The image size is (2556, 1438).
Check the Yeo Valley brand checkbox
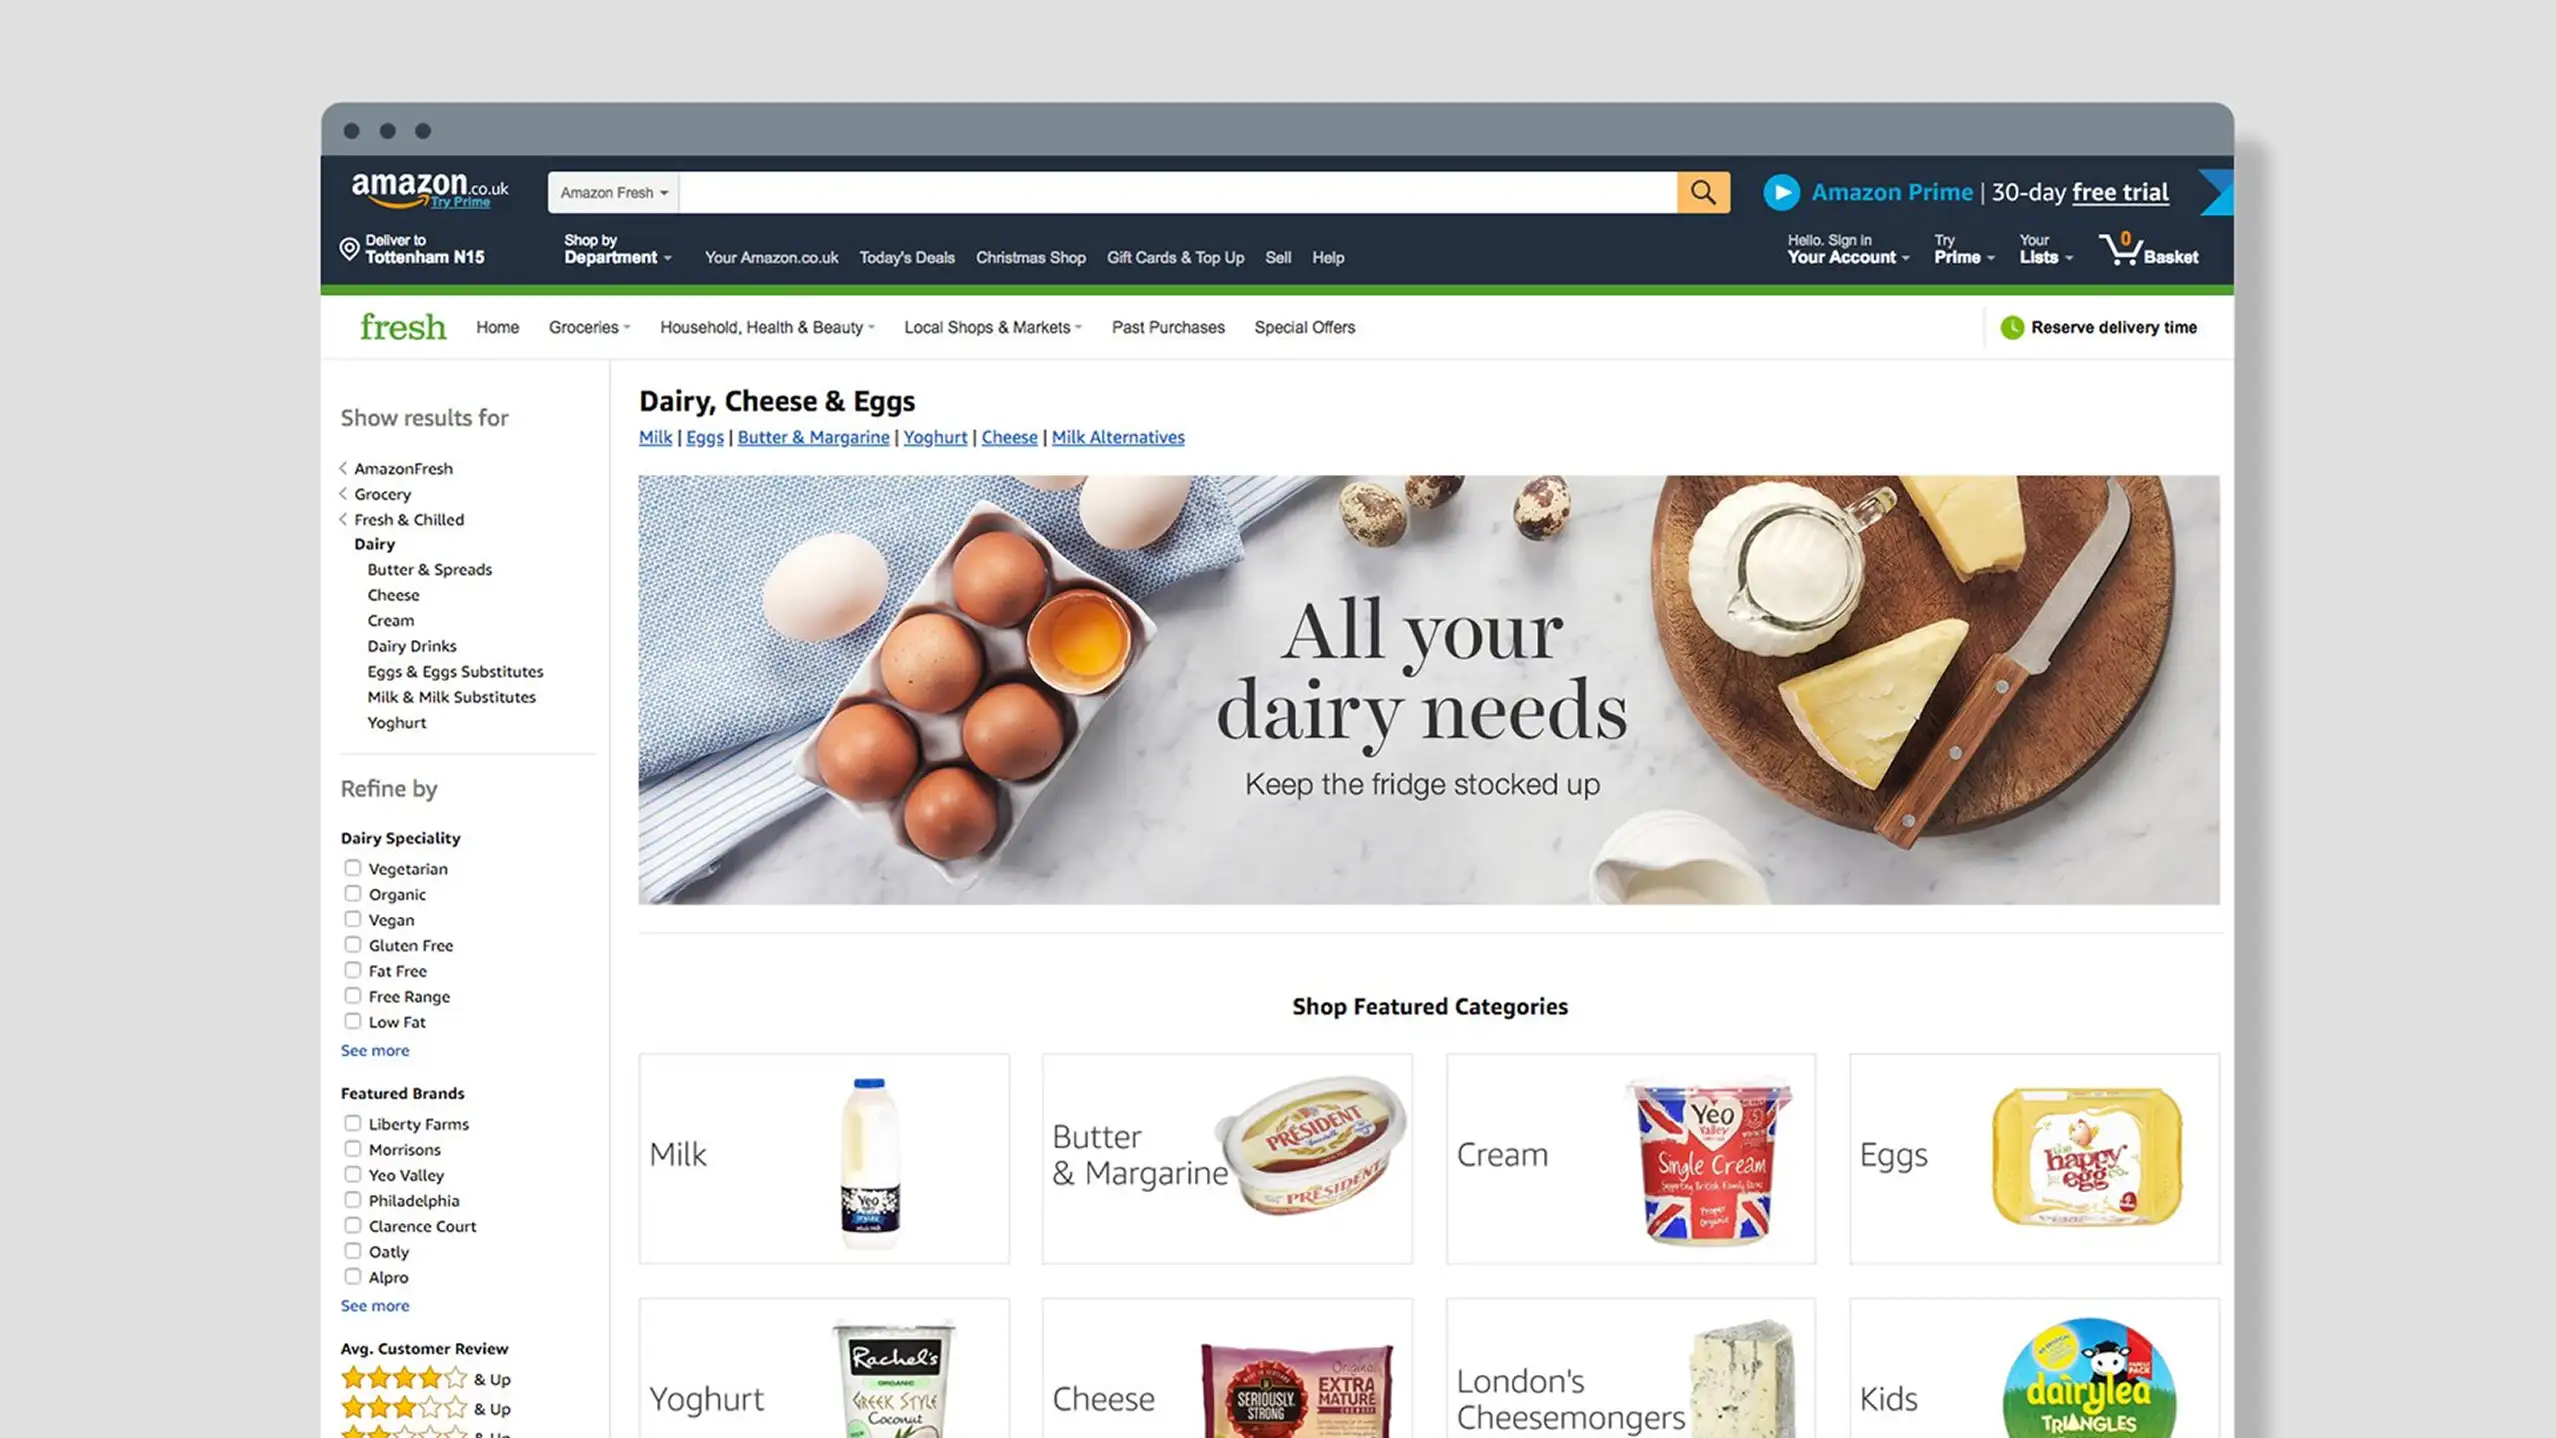(352, 1174)
